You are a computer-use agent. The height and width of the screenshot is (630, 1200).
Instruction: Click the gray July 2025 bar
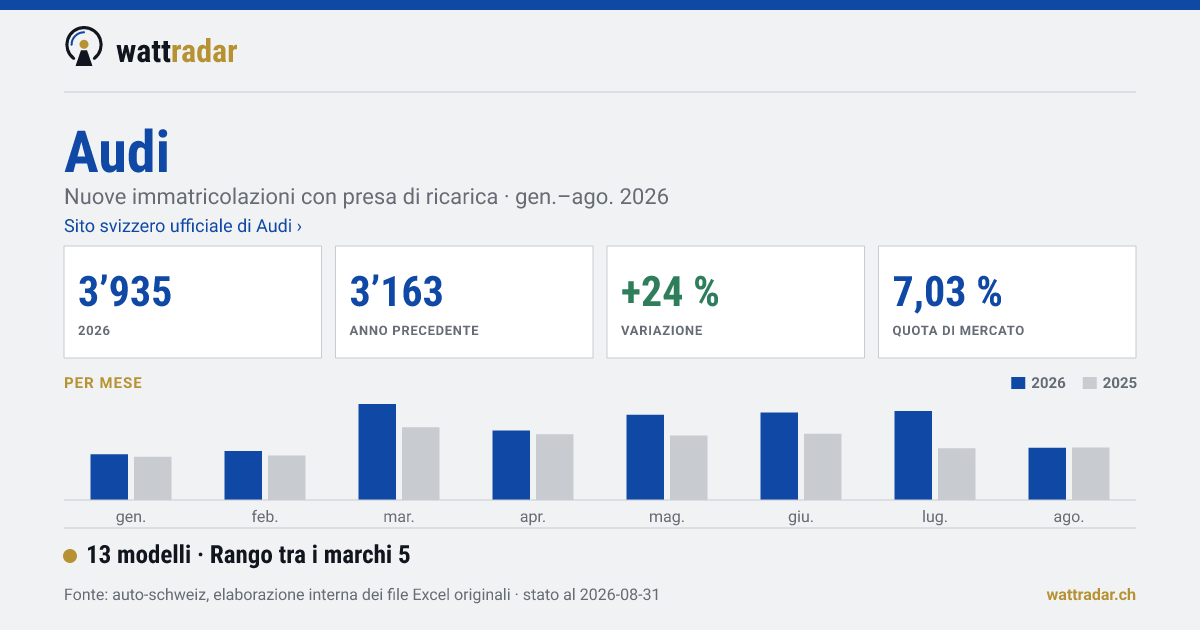957,474
